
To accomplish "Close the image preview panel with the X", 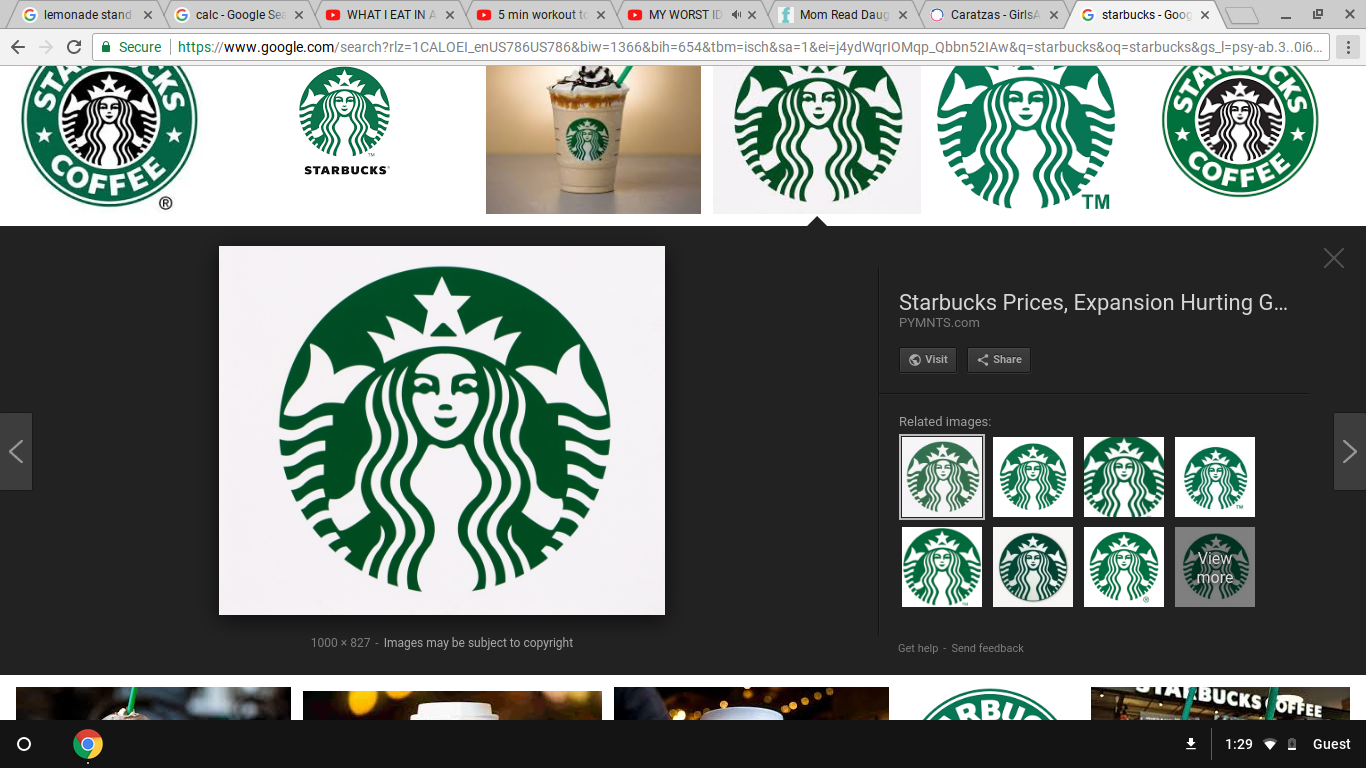I will [1334, 258].
